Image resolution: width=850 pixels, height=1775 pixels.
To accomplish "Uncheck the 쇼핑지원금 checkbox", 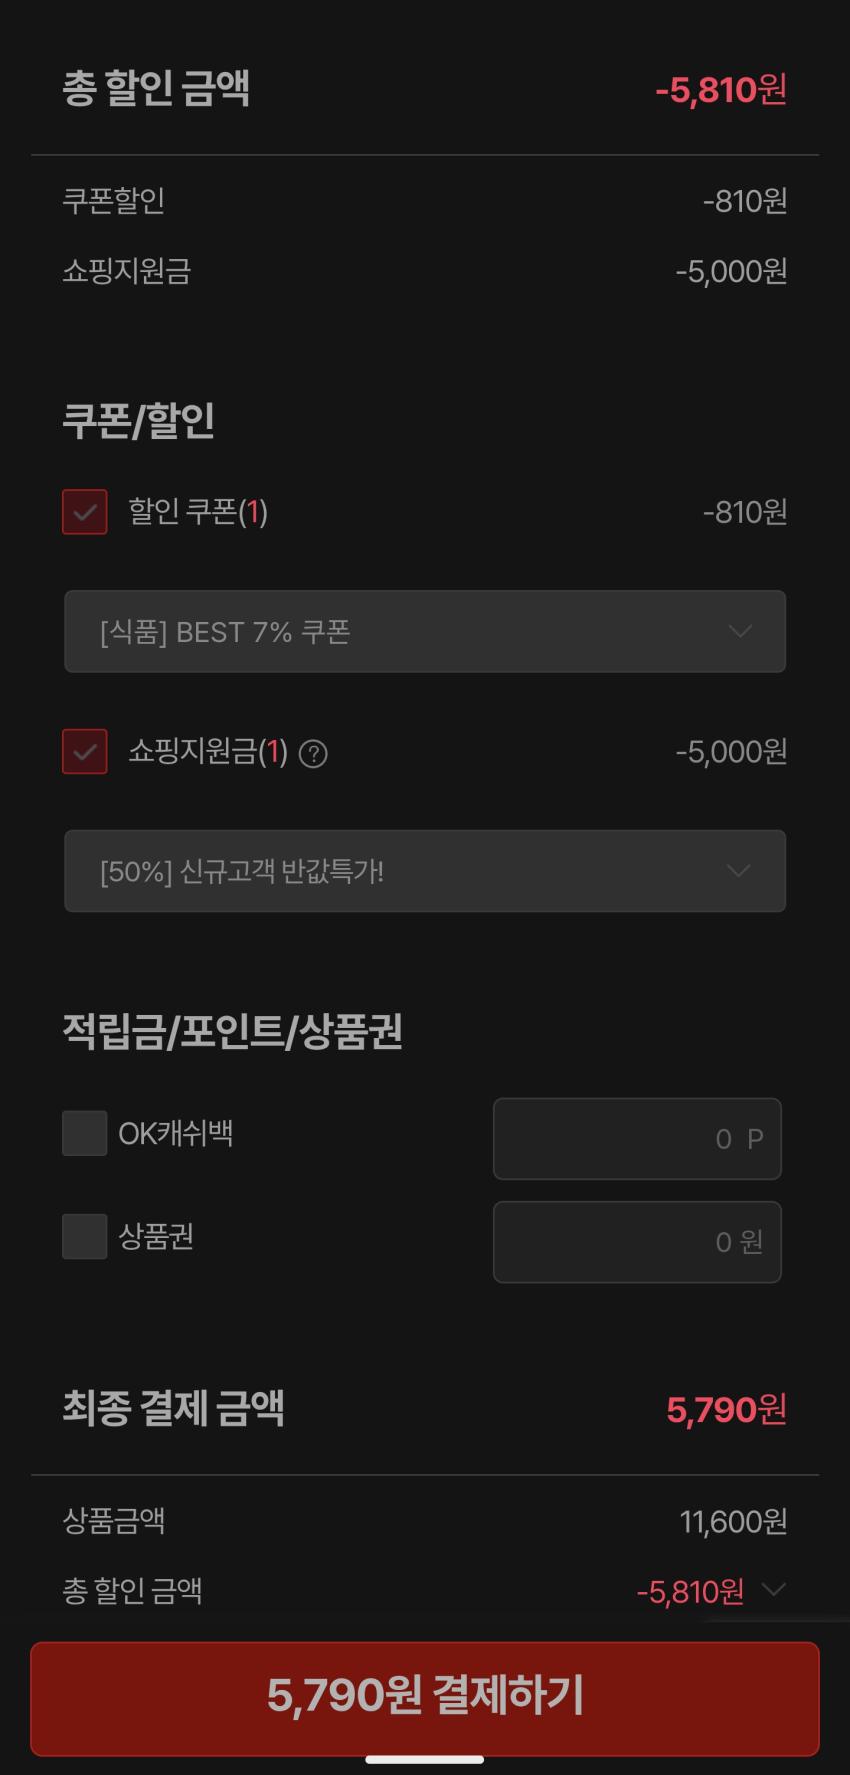I will [85, 751].
